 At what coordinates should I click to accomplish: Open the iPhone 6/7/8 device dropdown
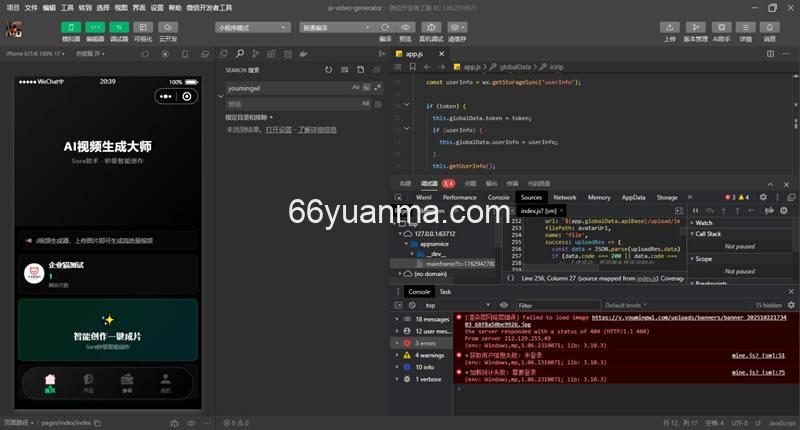(x=36, y=53)
